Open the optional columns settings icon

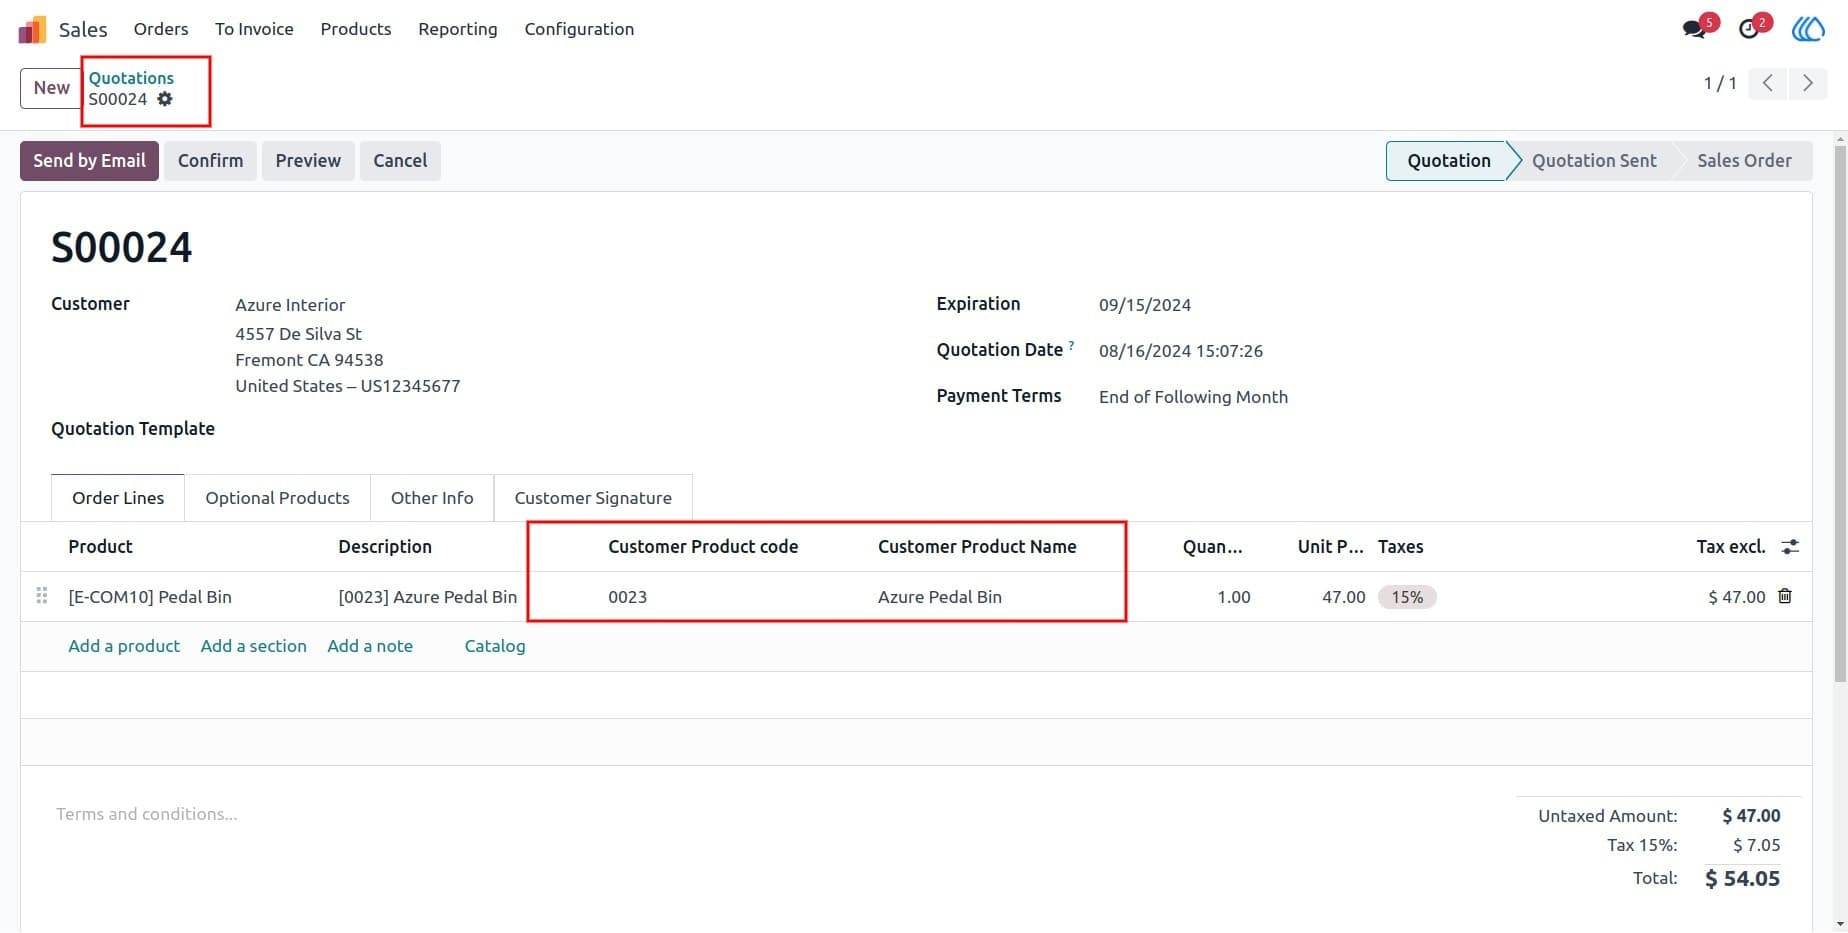(x=1790, y=546)
